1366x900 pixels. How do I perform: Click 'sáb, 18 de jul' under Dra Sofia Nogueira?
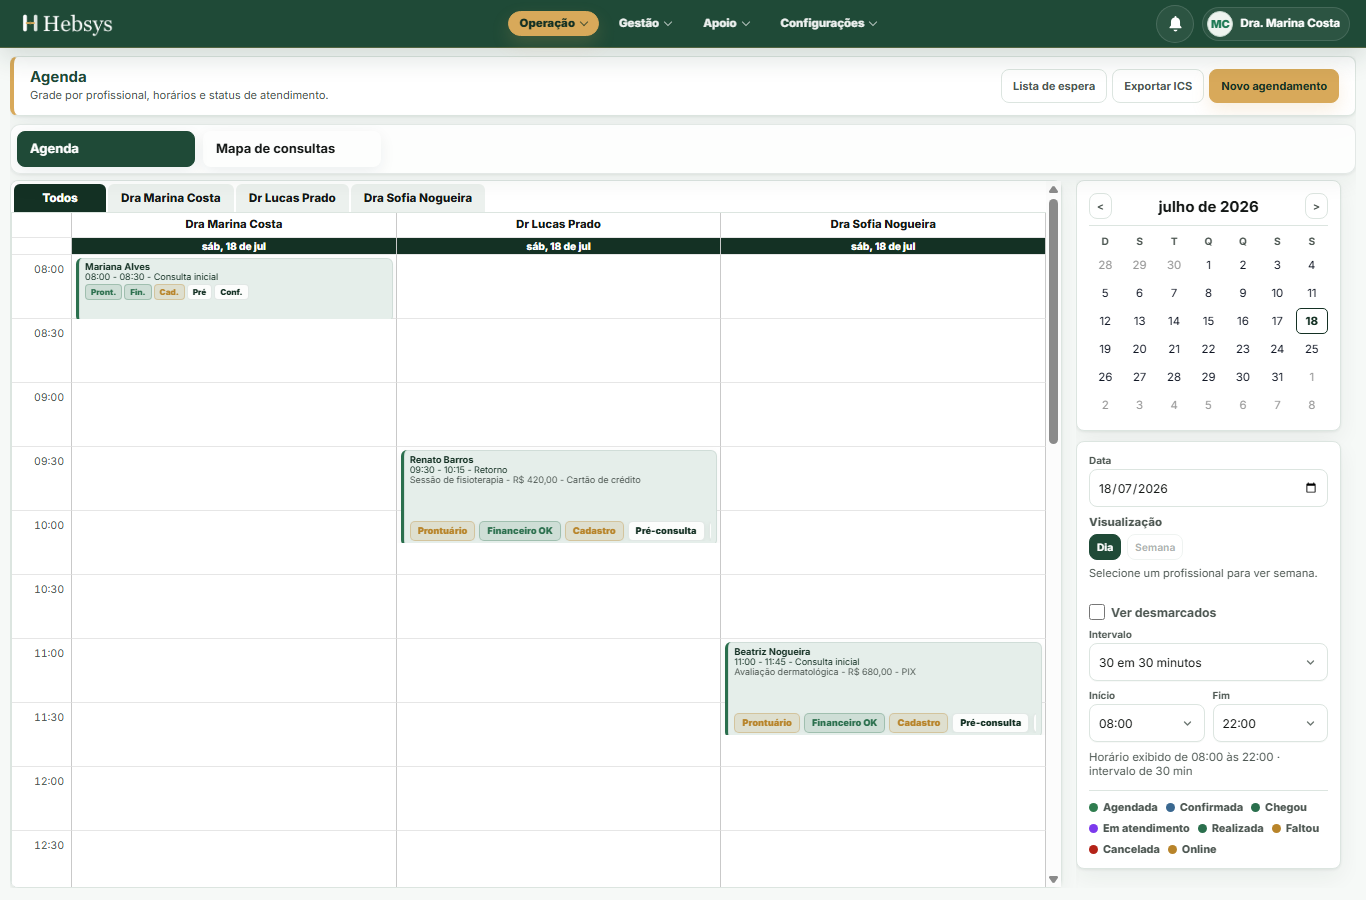pyautogui.click(x=883, y=246)
